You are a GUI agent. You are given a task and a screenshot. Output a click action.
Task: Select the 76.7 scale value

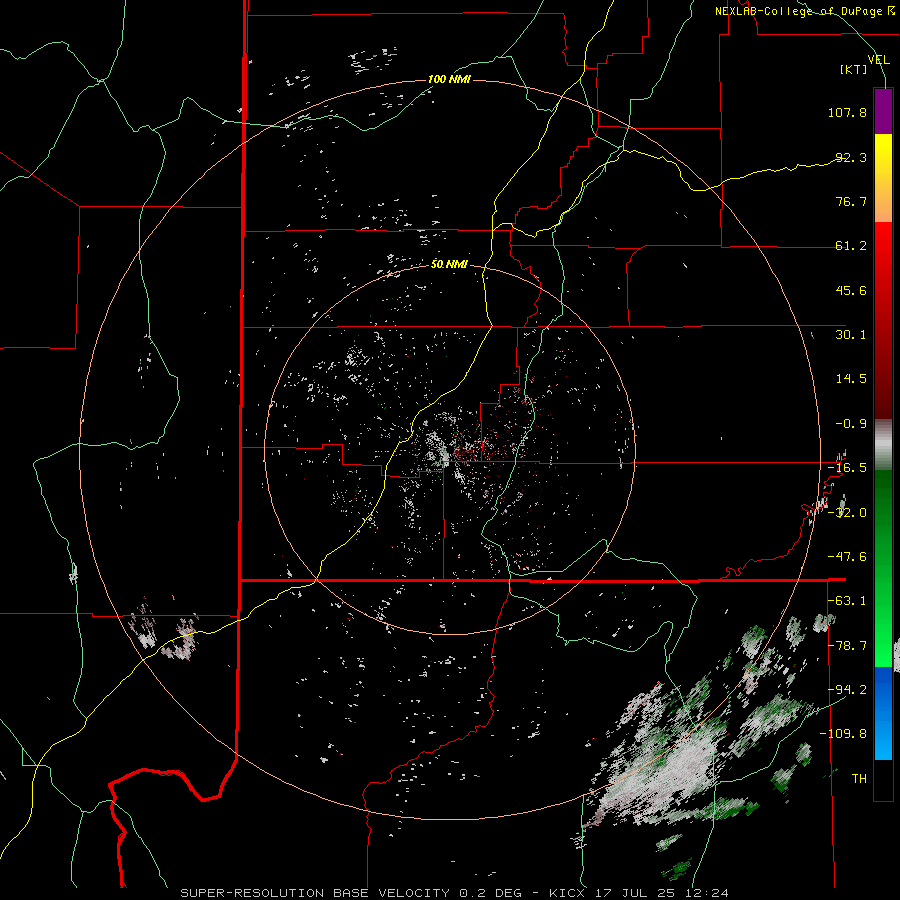tap(851, 201)
